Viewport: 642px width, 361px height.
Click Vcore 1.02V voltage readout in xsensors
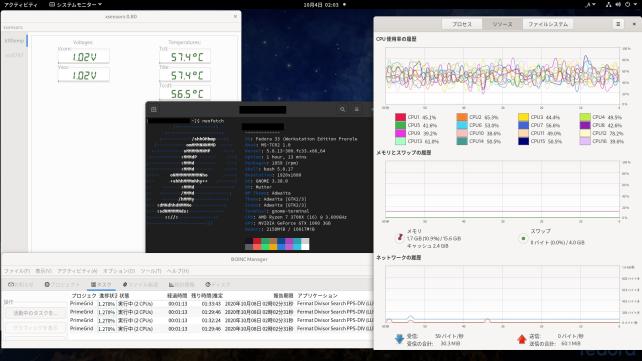pyautogui.click(x=84, y=57)
